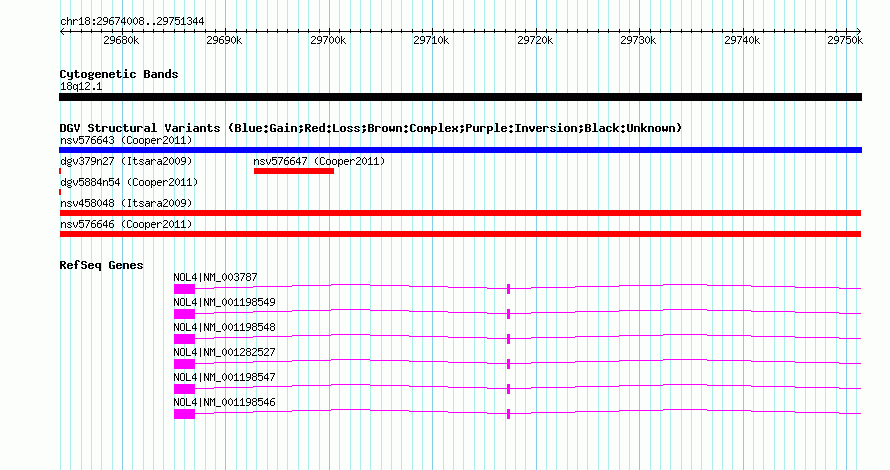Click the nsv576646 (Cooper2011) label

[x=126, y=224]
